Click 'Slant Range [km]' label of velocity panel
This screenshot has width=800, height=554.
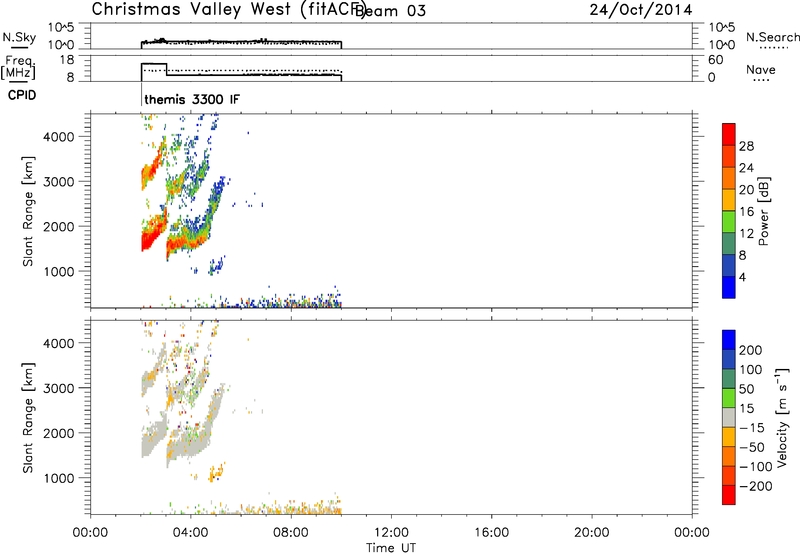[x=28, y=418]
